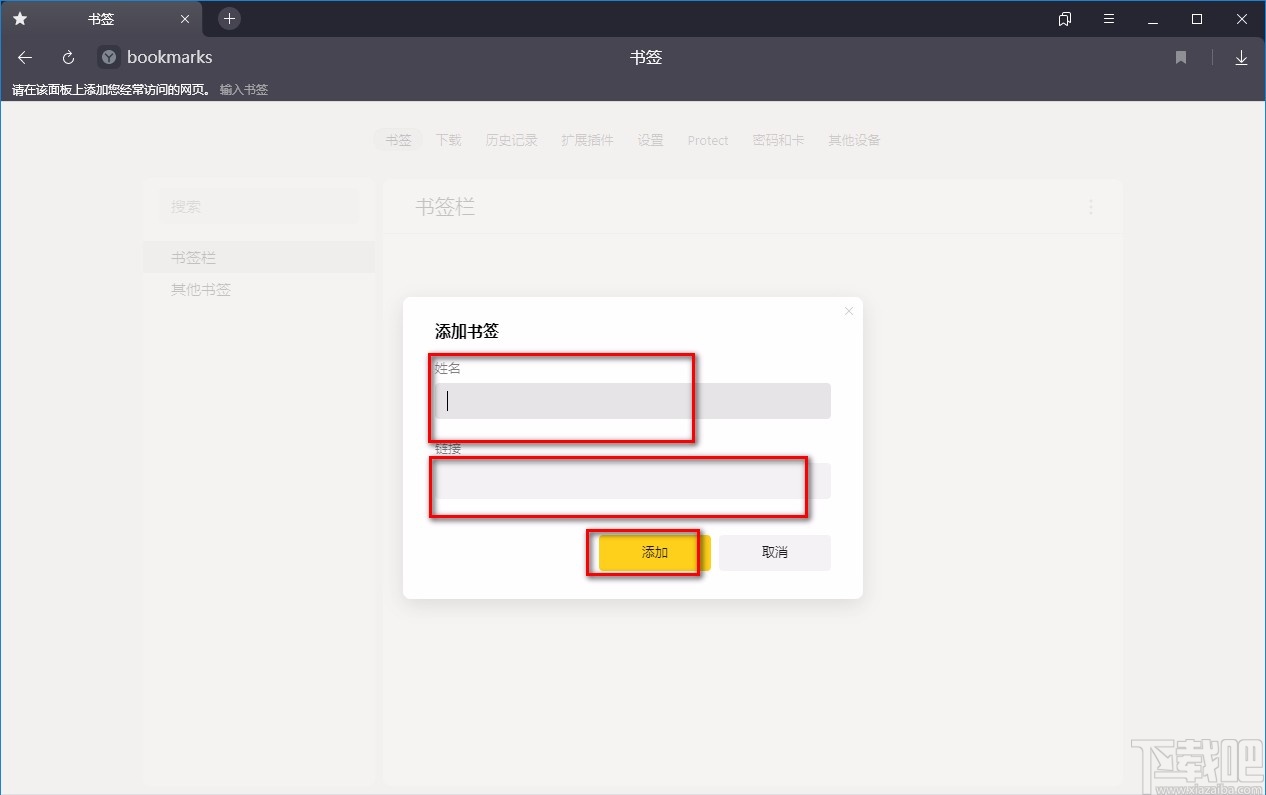Click the 输入书签 link in notification bar
The width and height of the screenshot is (1266, 795).
click(244, 89)
